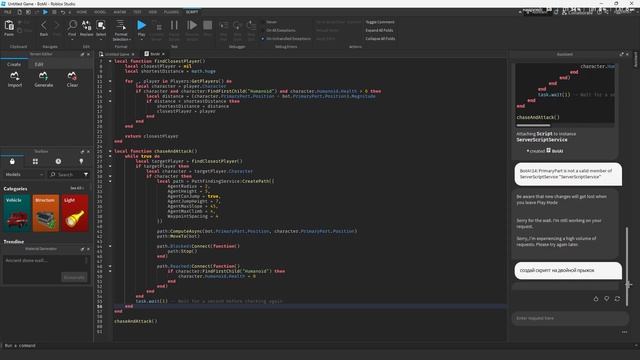Switch to the MODEL ribbon tab

[x=100, y=12]
